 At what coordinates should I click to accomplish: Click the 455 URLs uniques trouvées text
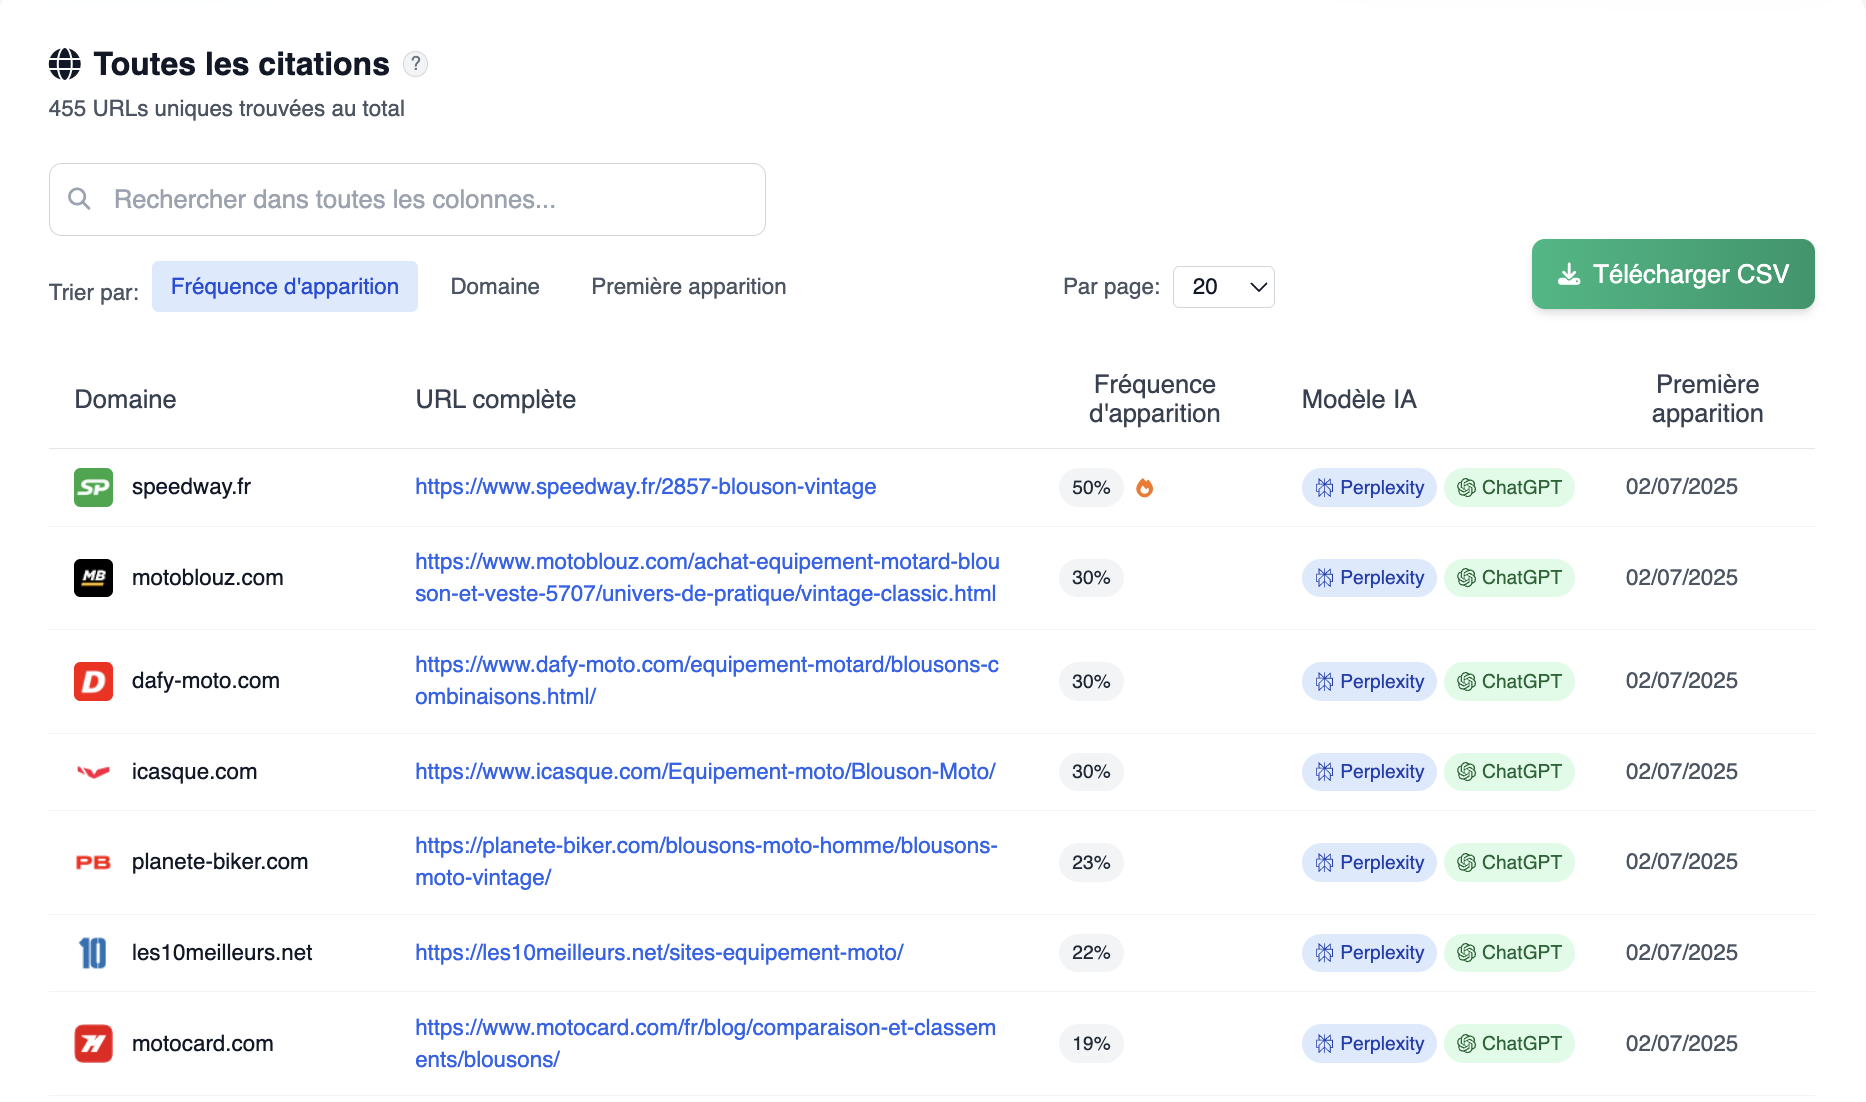tap(227, 109)
